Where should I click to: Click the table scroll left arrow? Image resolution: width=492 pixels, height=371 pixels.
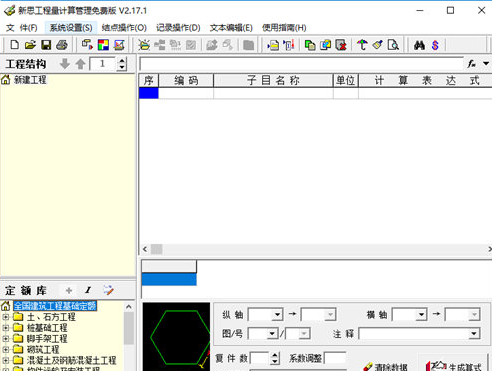[145, 249]
